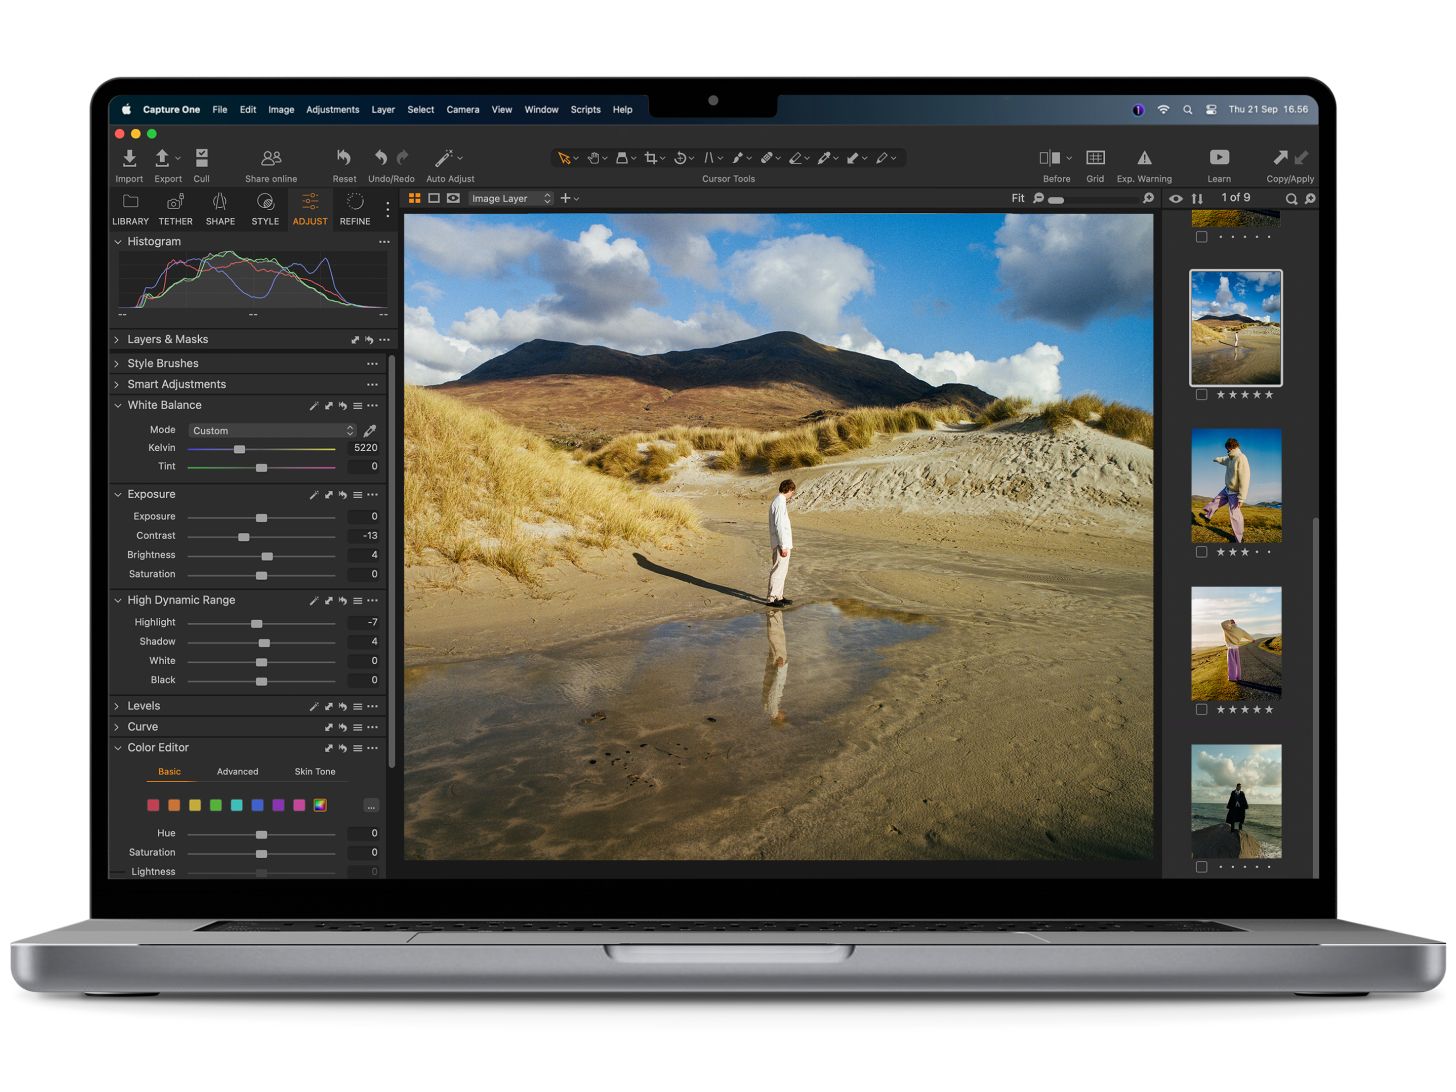Select the Crop cursor tool
Image resolution: width=1456 pixels, height=1092 pixels.
651,158
